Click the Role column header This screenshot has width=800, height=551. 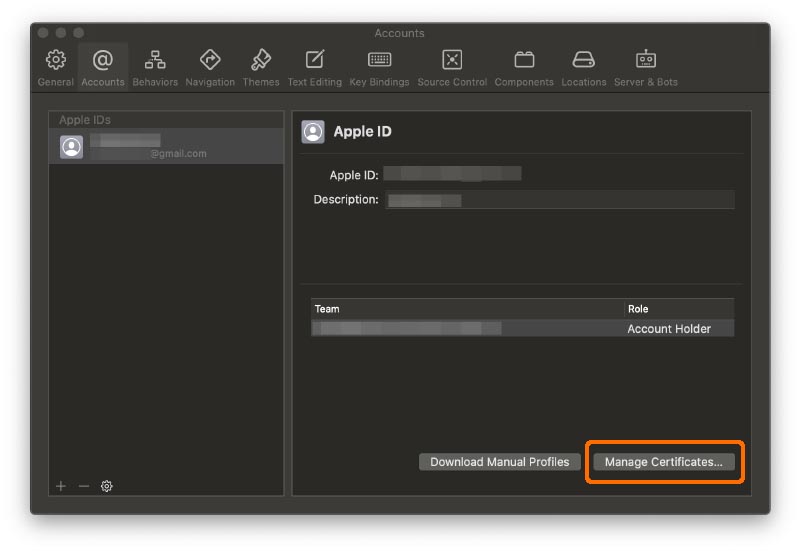click(679, 309)
